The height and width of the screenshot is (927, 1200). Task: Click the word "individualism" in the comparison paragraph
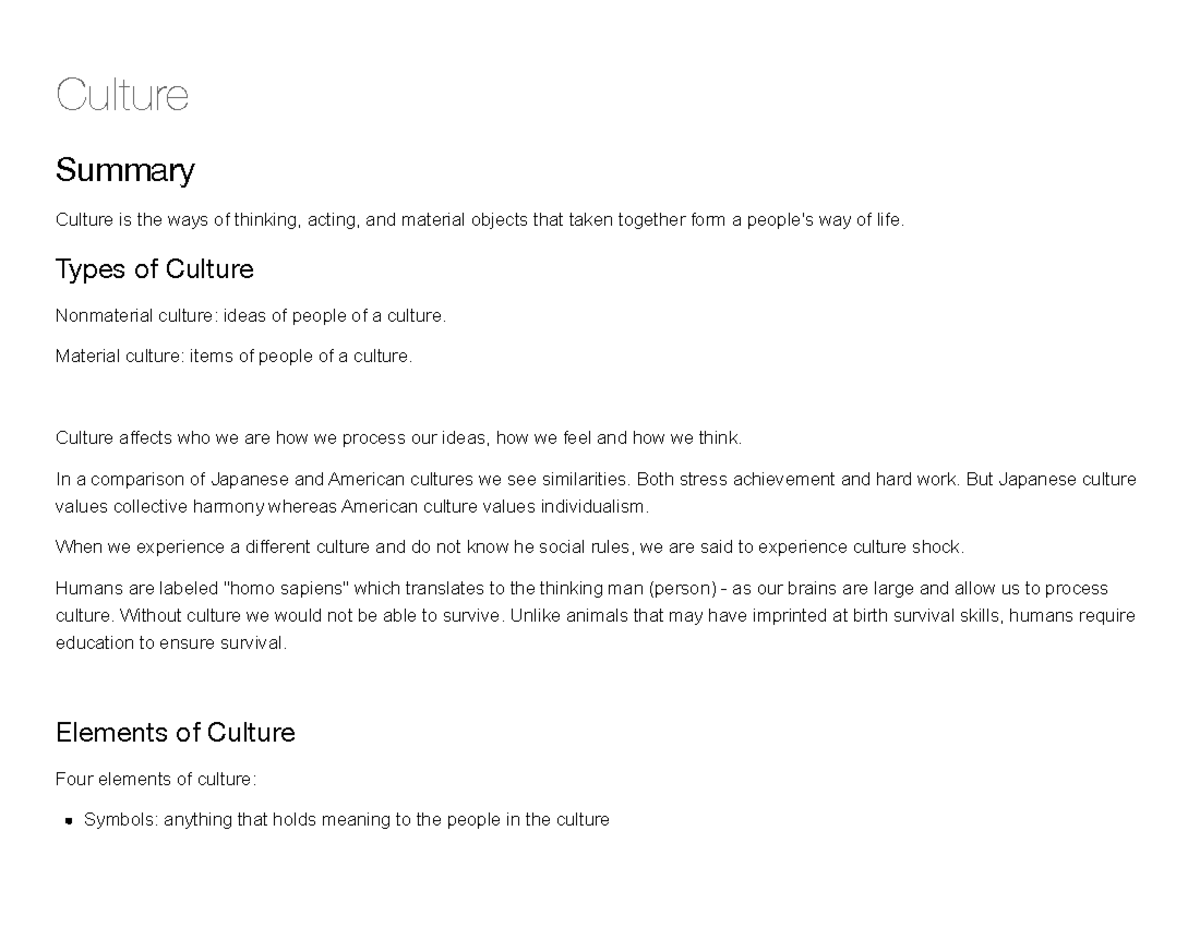click(x=594, y=507)
